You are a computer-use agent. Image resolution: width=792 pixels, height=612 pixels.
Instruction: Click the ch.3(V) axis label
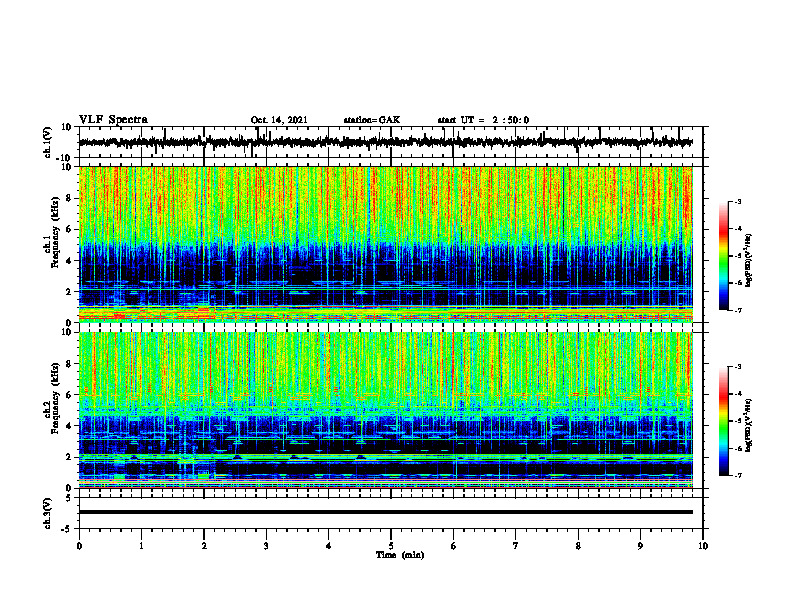(48, 513)
